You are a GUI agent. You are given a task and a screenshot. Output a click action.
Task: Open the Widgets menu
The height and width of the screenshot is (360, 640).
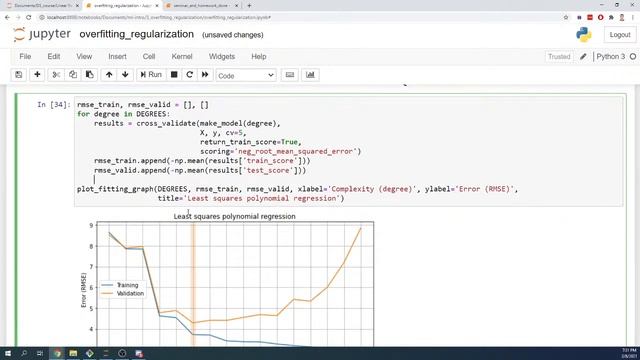click(x=222, y=56)
